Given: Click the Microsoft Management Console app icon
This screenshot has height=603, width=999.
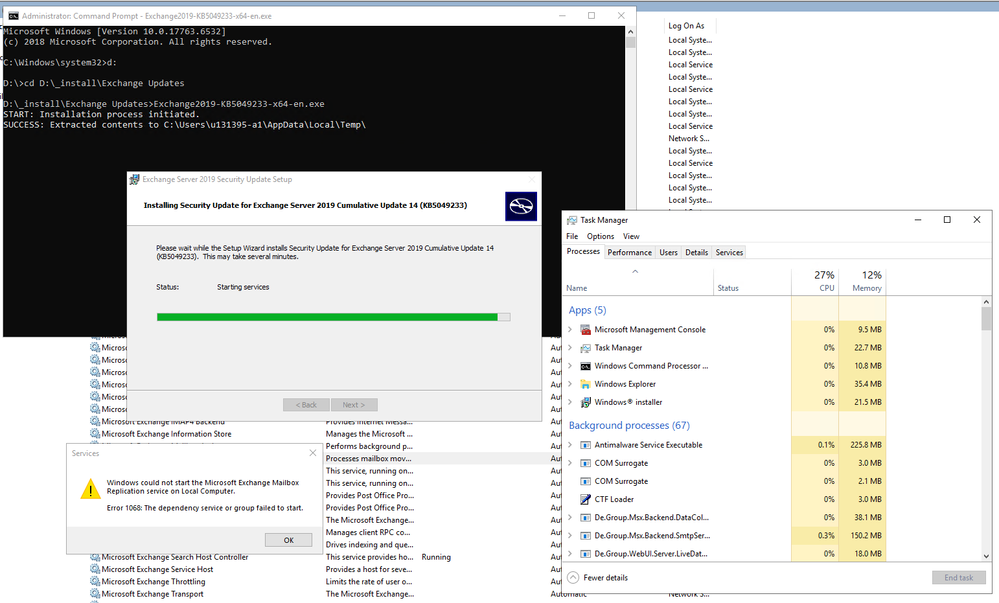Looking at the screenshot, I should 585,330.
